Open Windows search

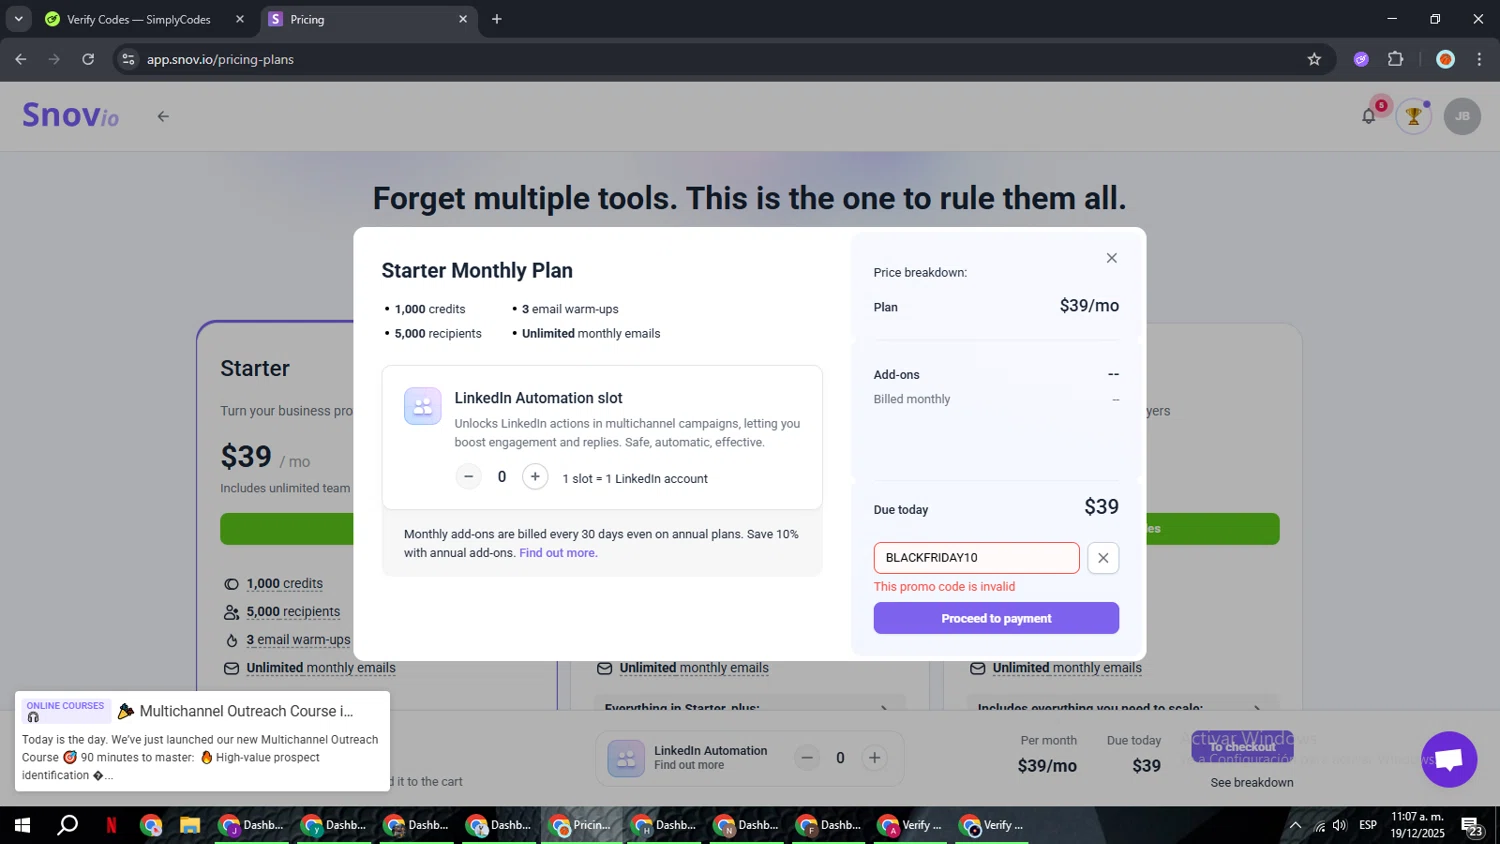(x=67, y=825)
